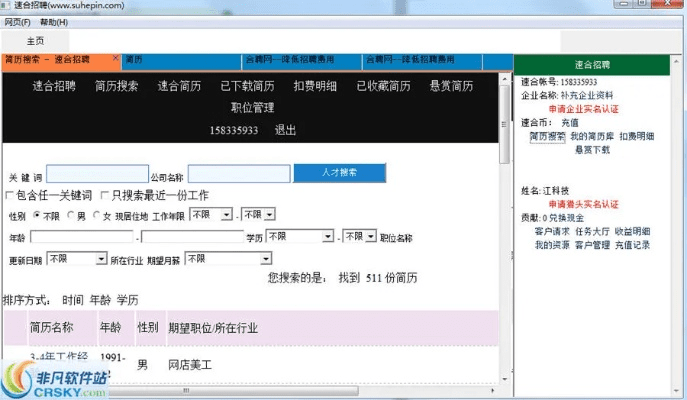Sort results by 学历
This screenshot has width=687, height=400.
127,300
